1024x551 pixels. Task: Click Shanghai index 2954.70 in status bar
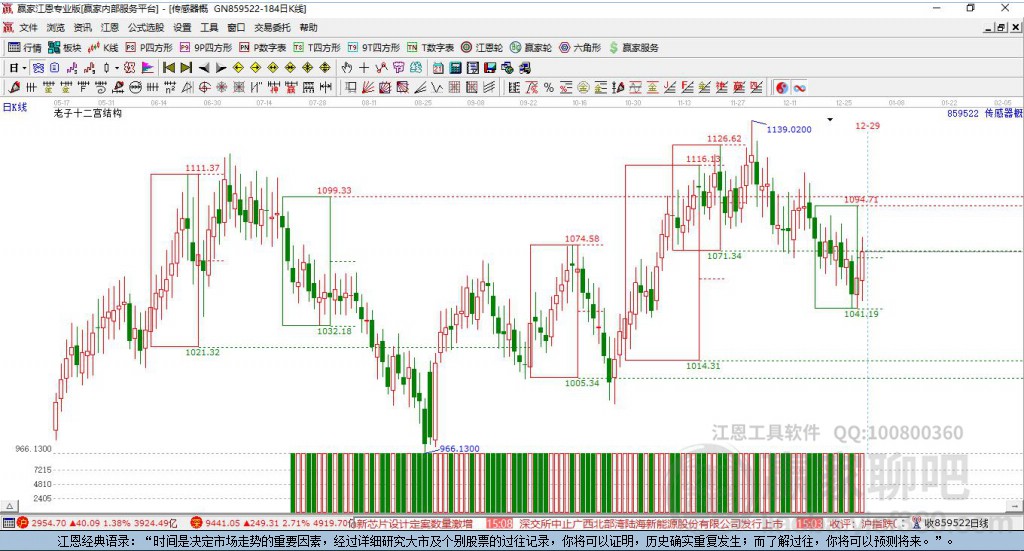point(49,523)
